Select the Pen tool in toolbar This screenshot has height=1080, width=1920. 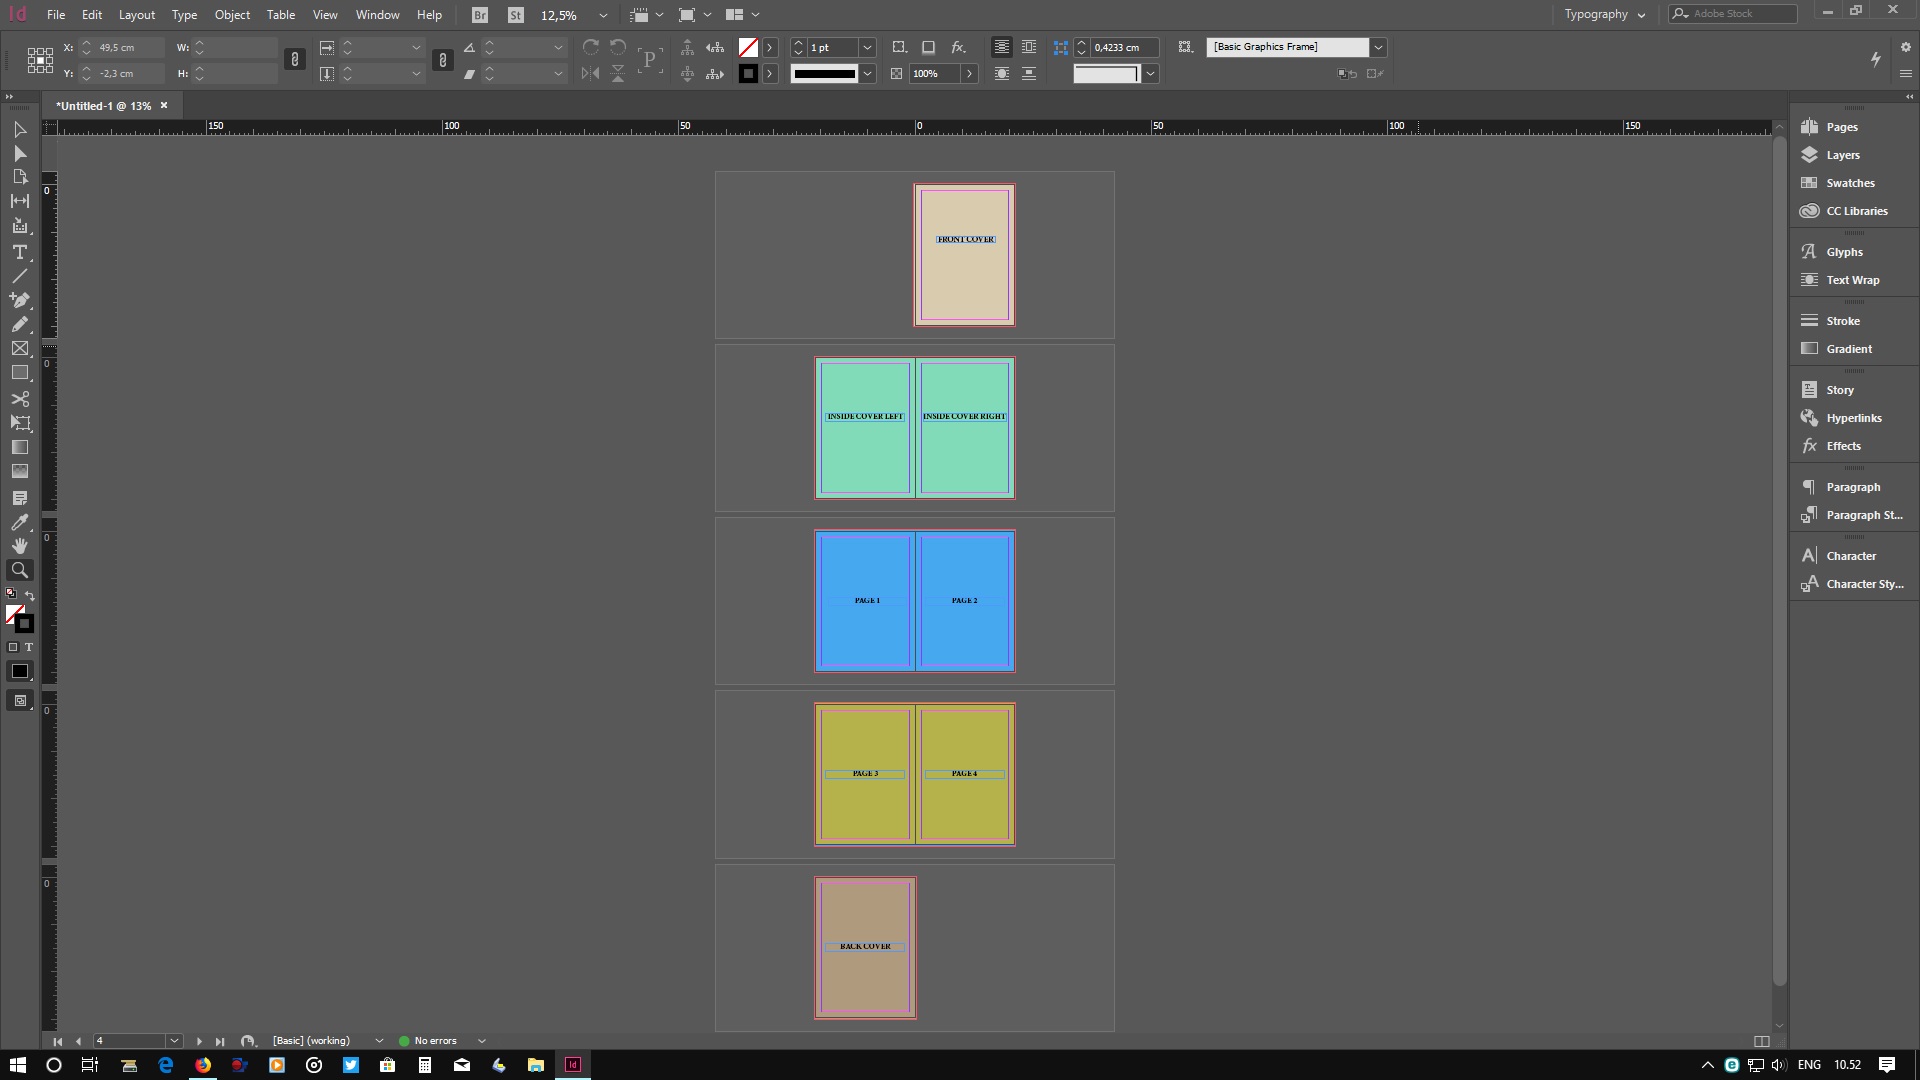(x=20, y=299)
